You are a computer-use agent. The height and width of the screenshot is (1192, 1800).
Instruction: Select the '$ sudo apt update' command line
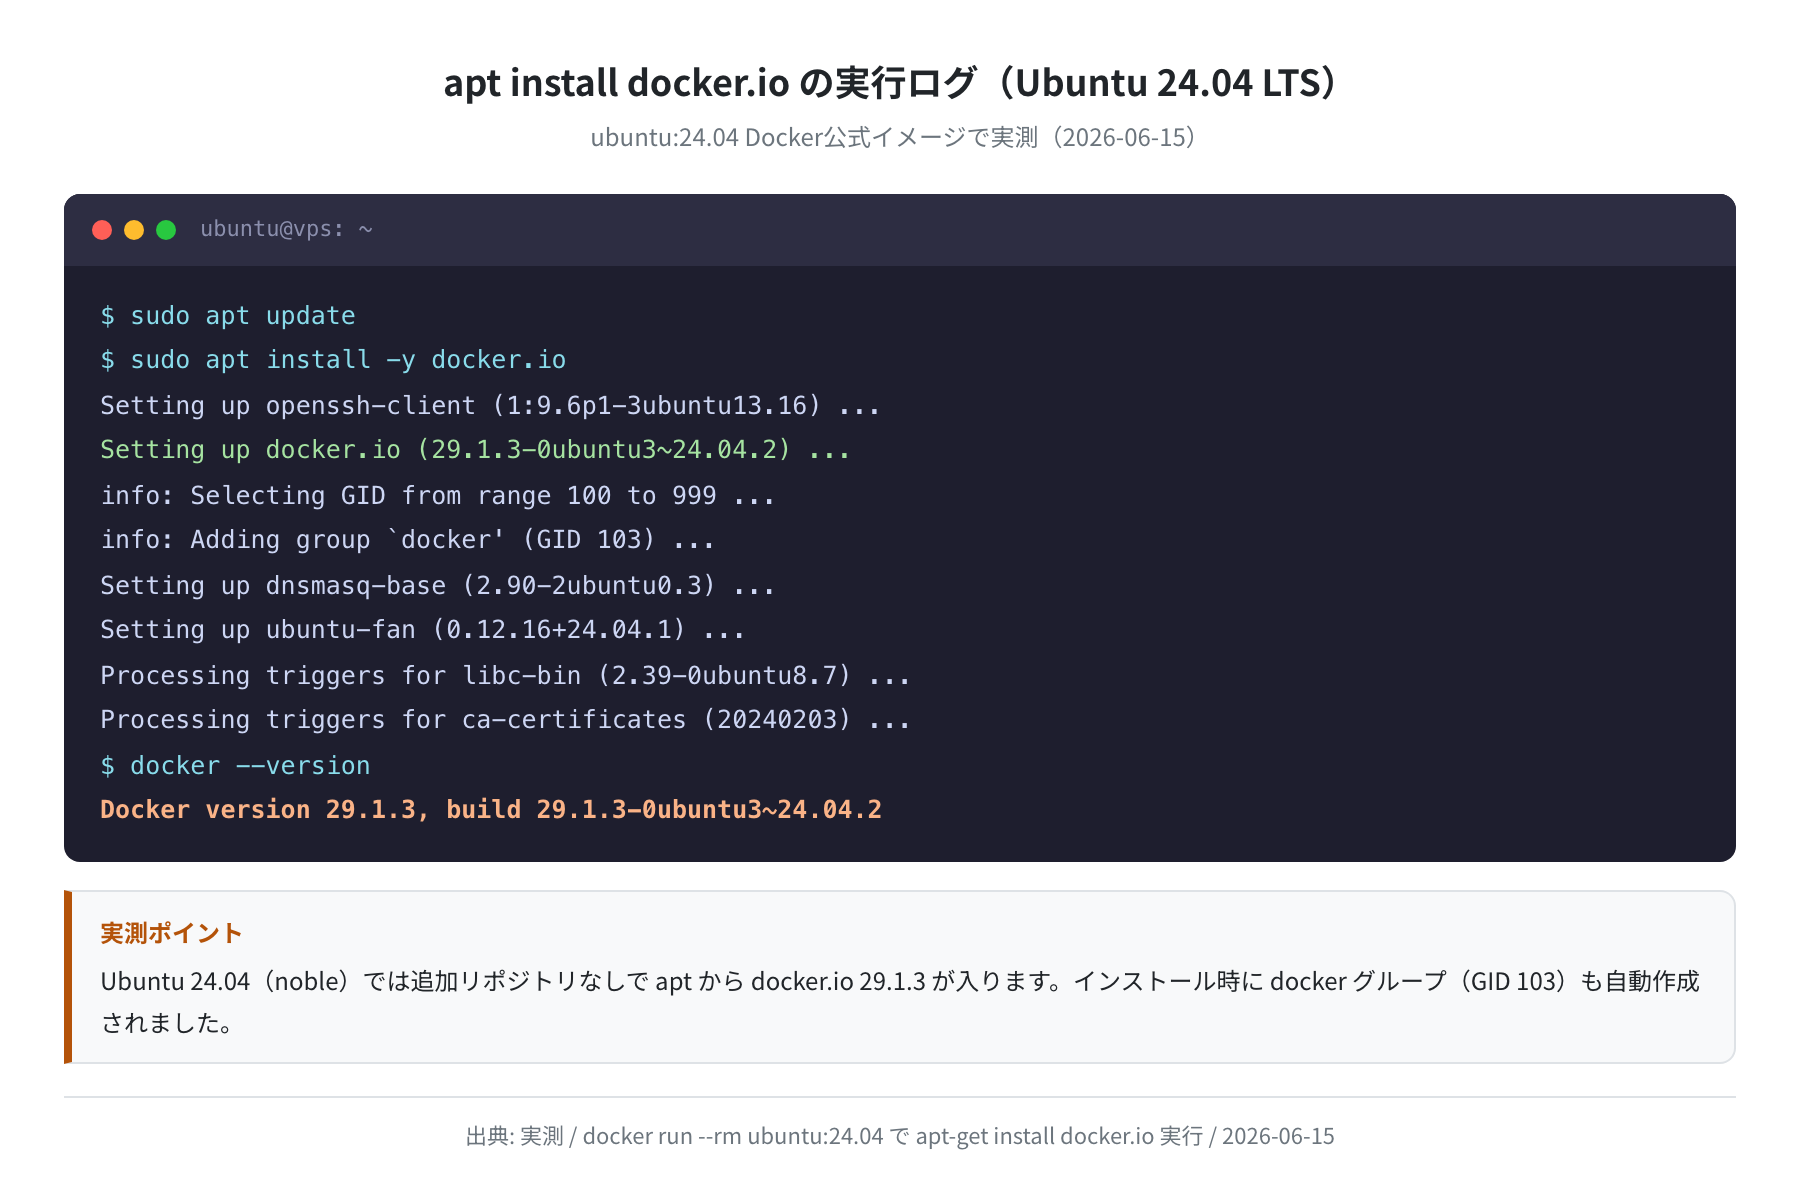tap(228, 316)
